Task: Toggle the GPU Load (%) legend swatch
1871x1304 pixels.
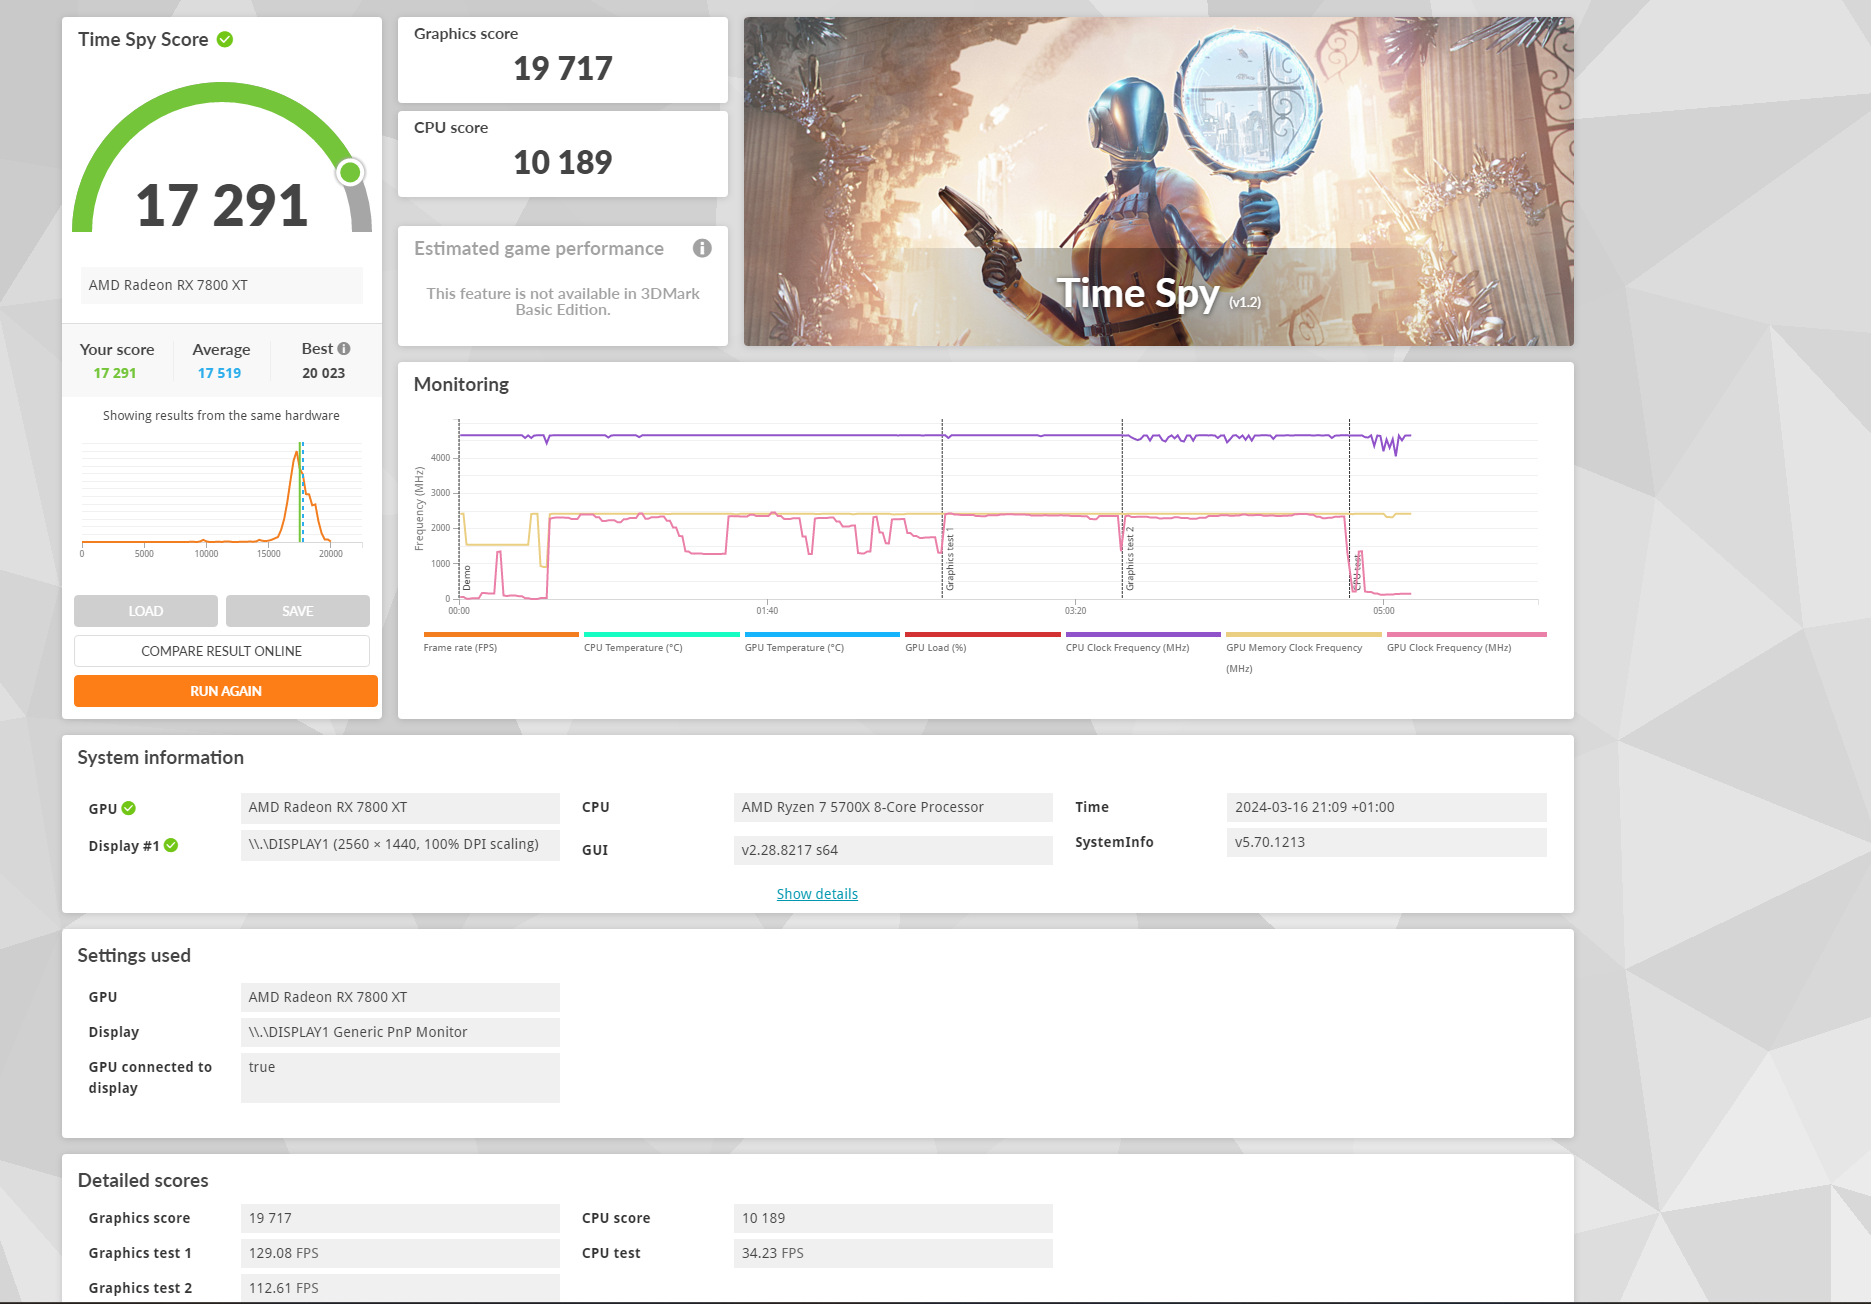Action: click(983, 634)
